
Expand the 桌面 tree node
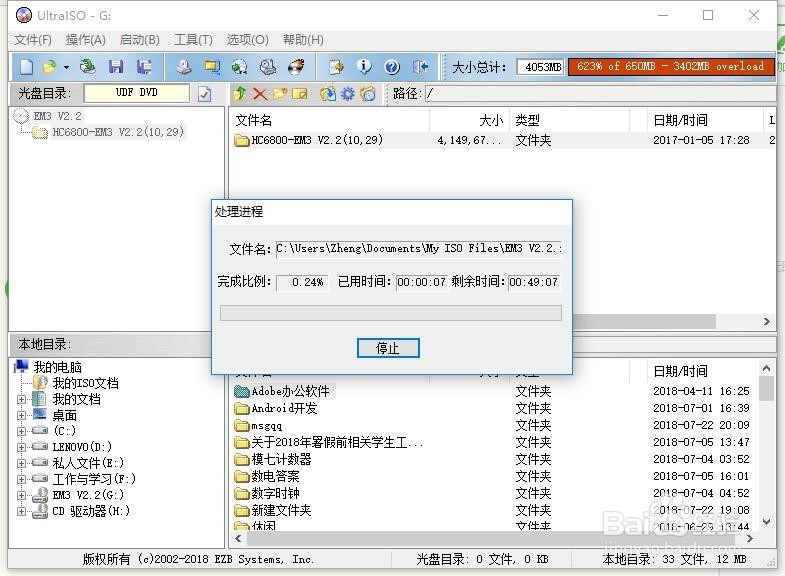tap(21, 415)
